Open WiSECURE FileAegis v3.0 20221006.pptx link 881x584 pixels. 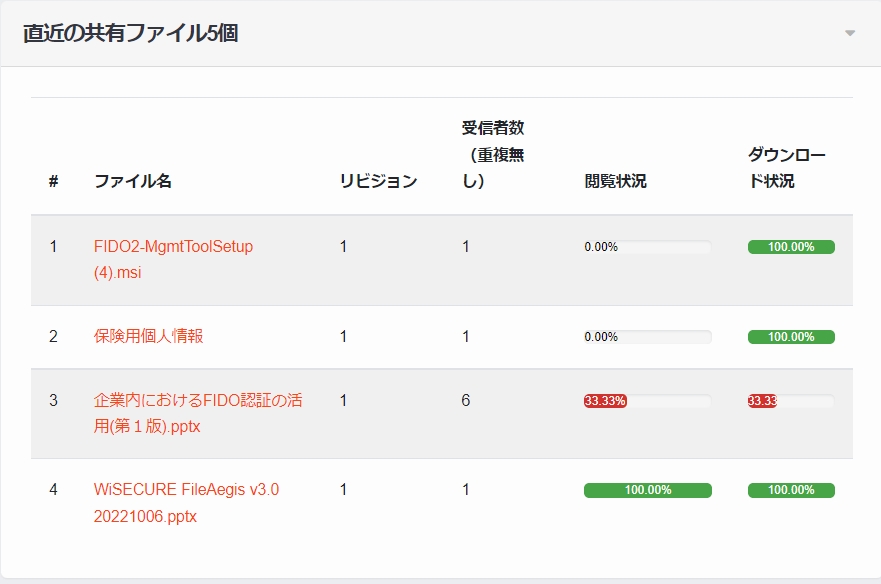click(186, 502)
